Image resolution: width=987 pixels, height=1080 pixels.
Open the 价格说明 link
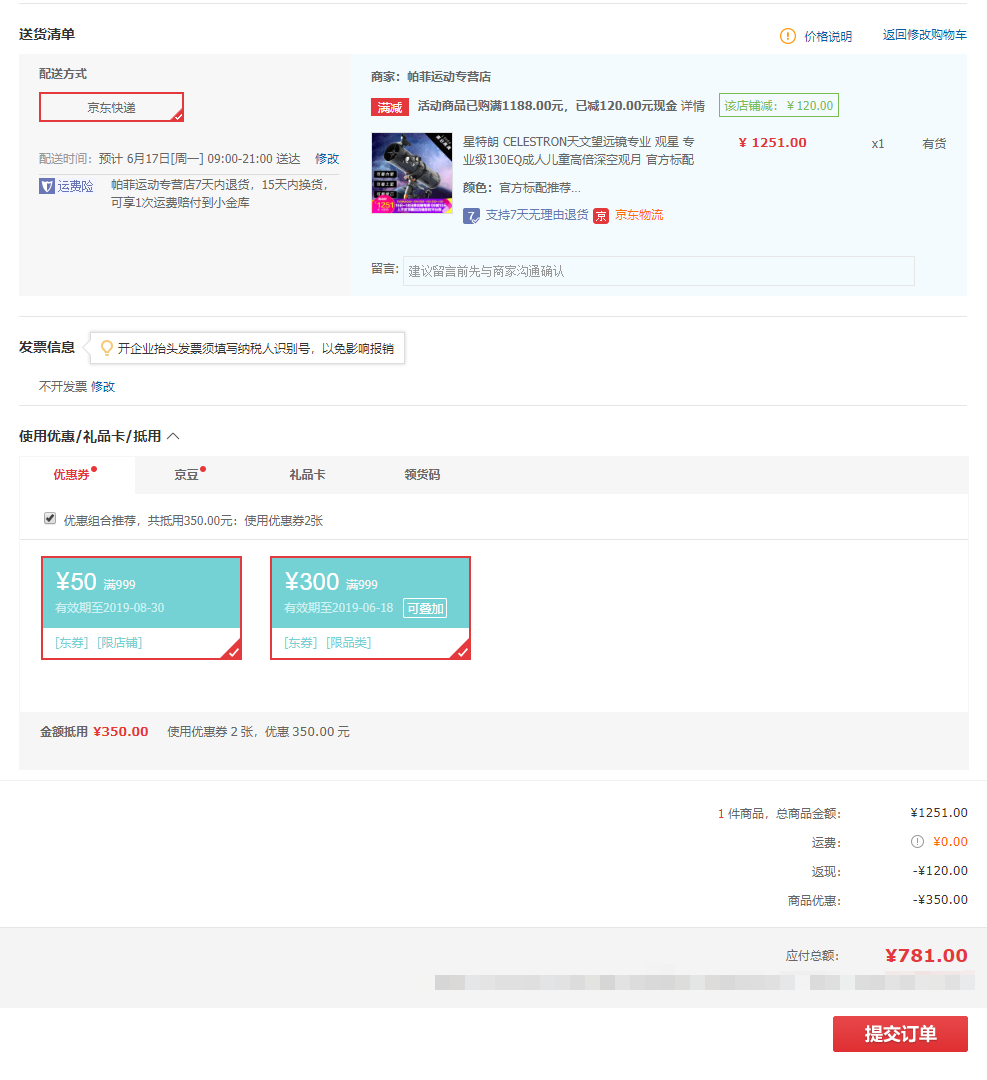click(828, 36)
